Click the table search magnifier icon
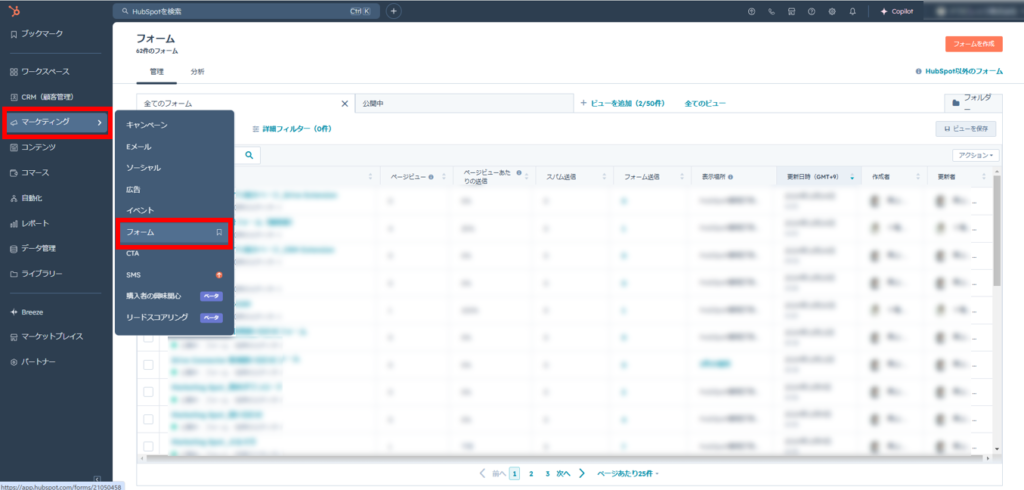Image resolution: width=1024 pixels, height=490 pixels. click(x=249, y=155)
